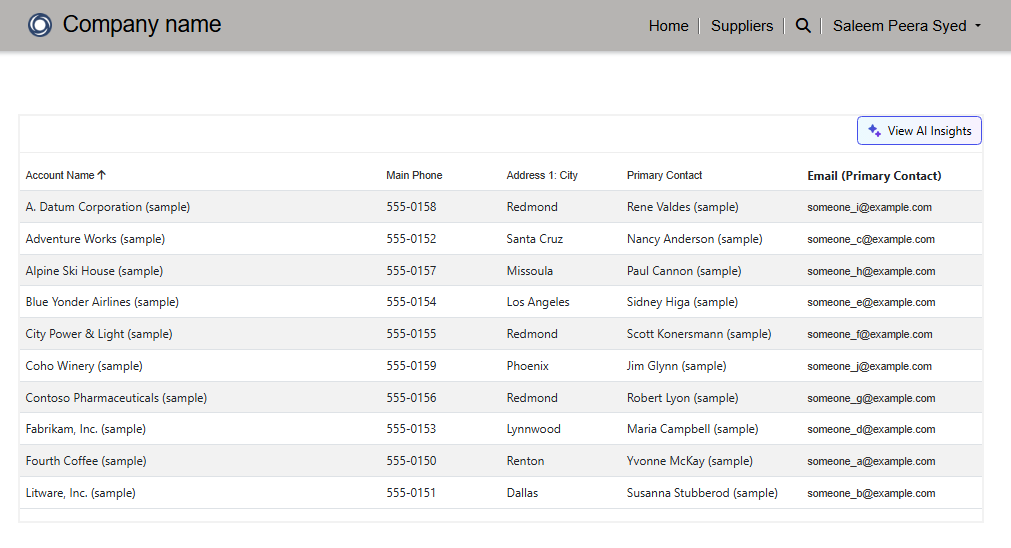Click the Company name title
The width and height of the screenshot is (1011, 548).
click(142, 24)
